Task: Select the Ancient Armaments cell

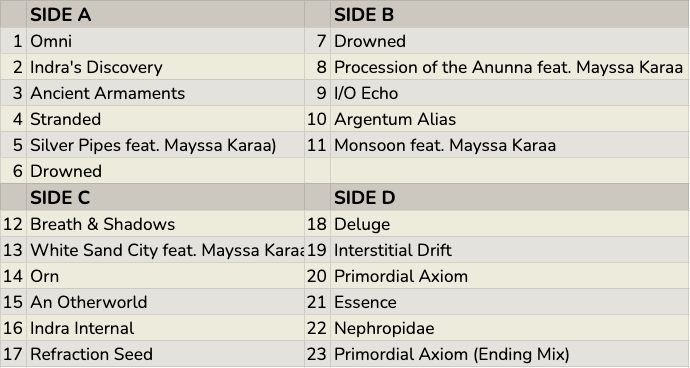Action: point(165,93)
